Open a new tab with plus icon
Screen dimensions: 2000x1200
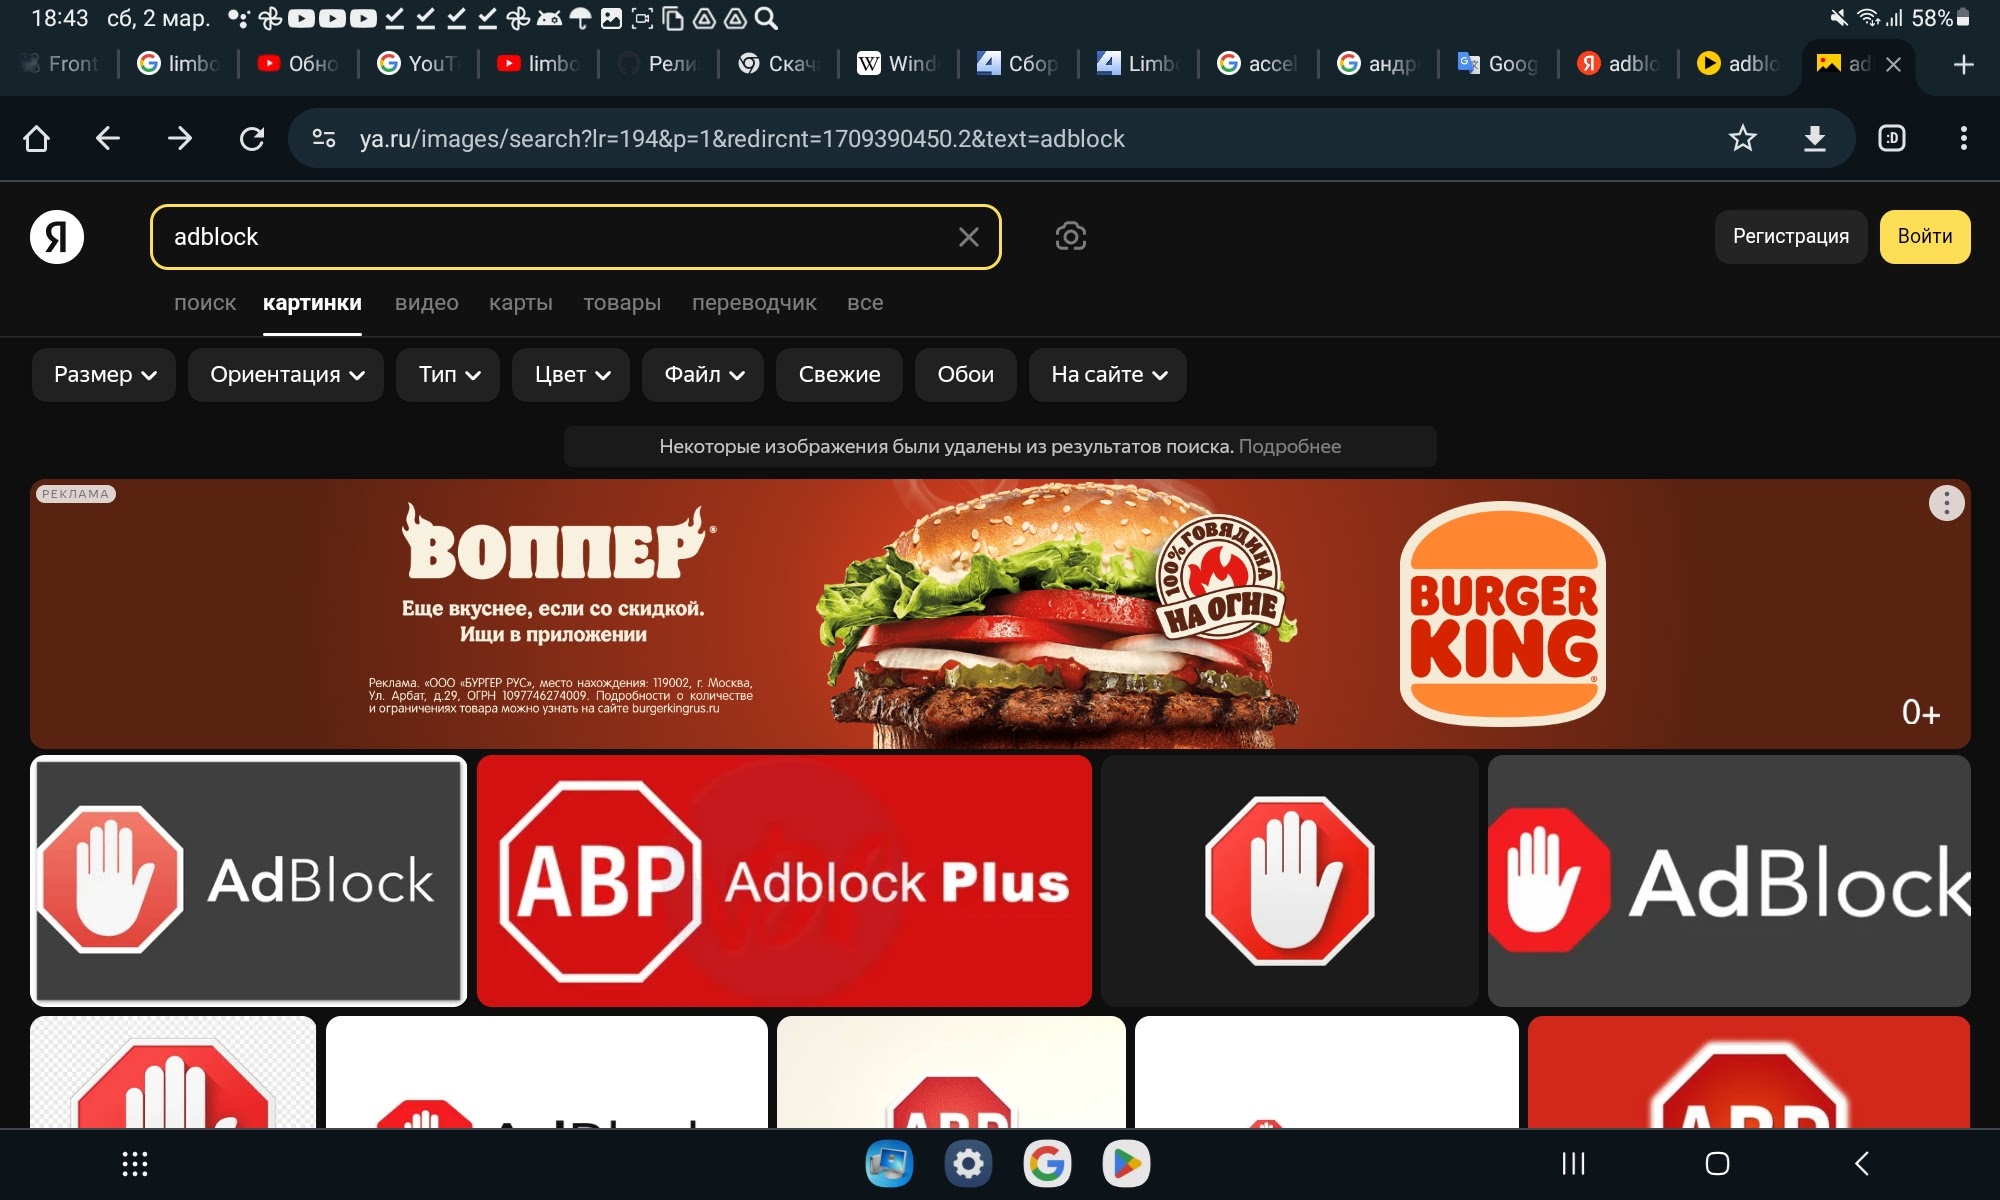point(1964,64)
